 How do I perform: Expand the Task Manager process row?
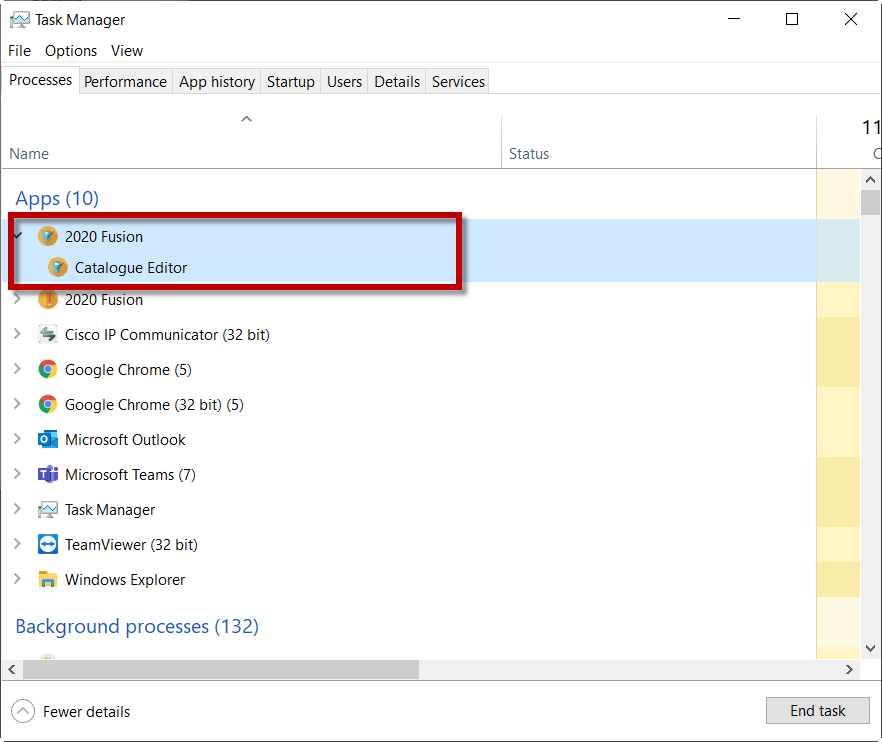(x=17, y=509)
